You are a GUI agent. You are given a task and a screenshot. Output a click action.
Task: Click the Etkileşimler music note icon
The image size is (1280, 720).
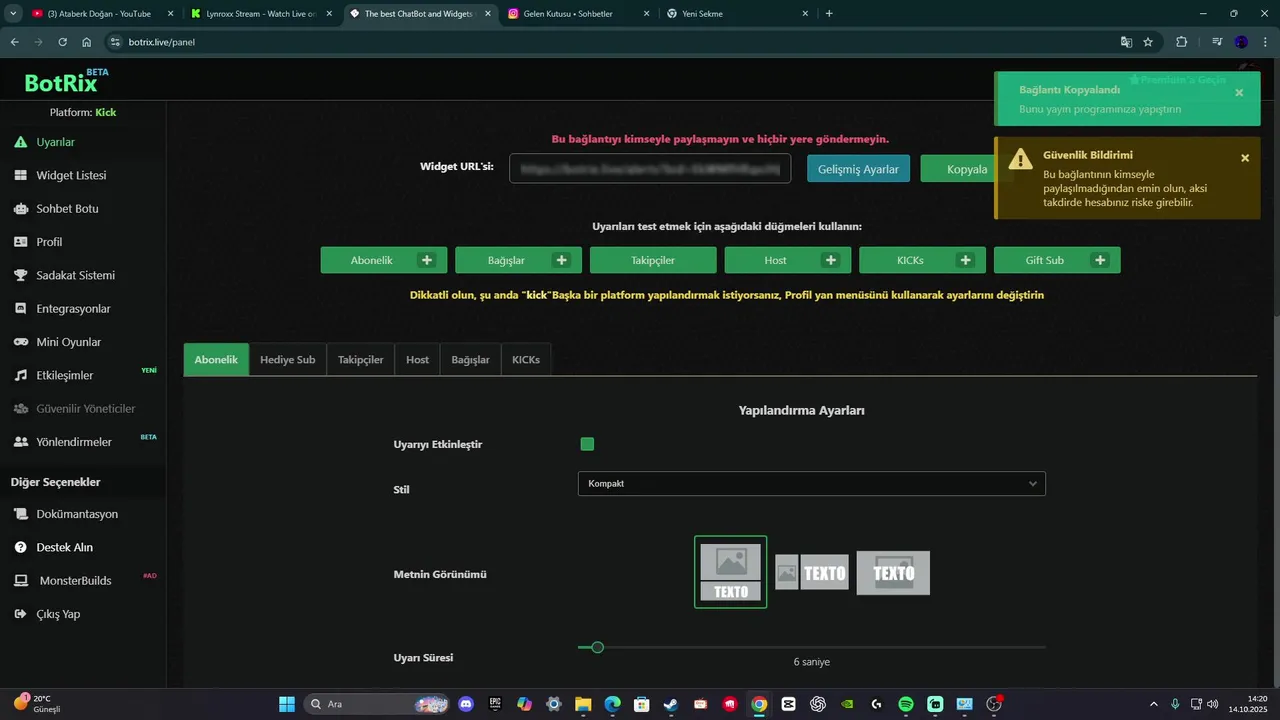[x=20, y=375]
